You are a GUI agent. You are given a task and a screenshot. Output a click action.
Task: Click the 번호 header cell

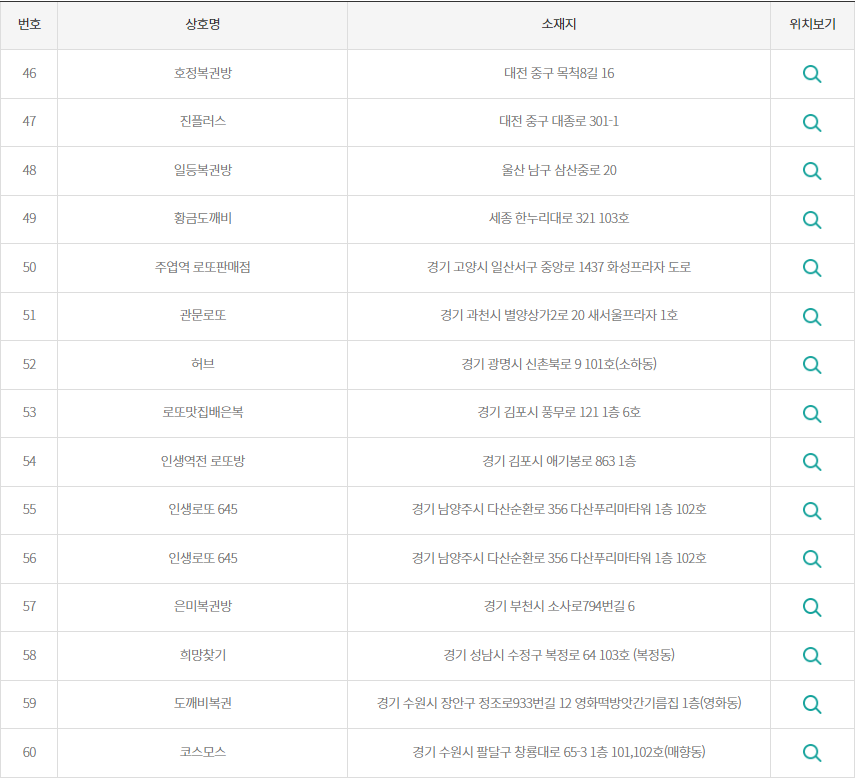31,25
